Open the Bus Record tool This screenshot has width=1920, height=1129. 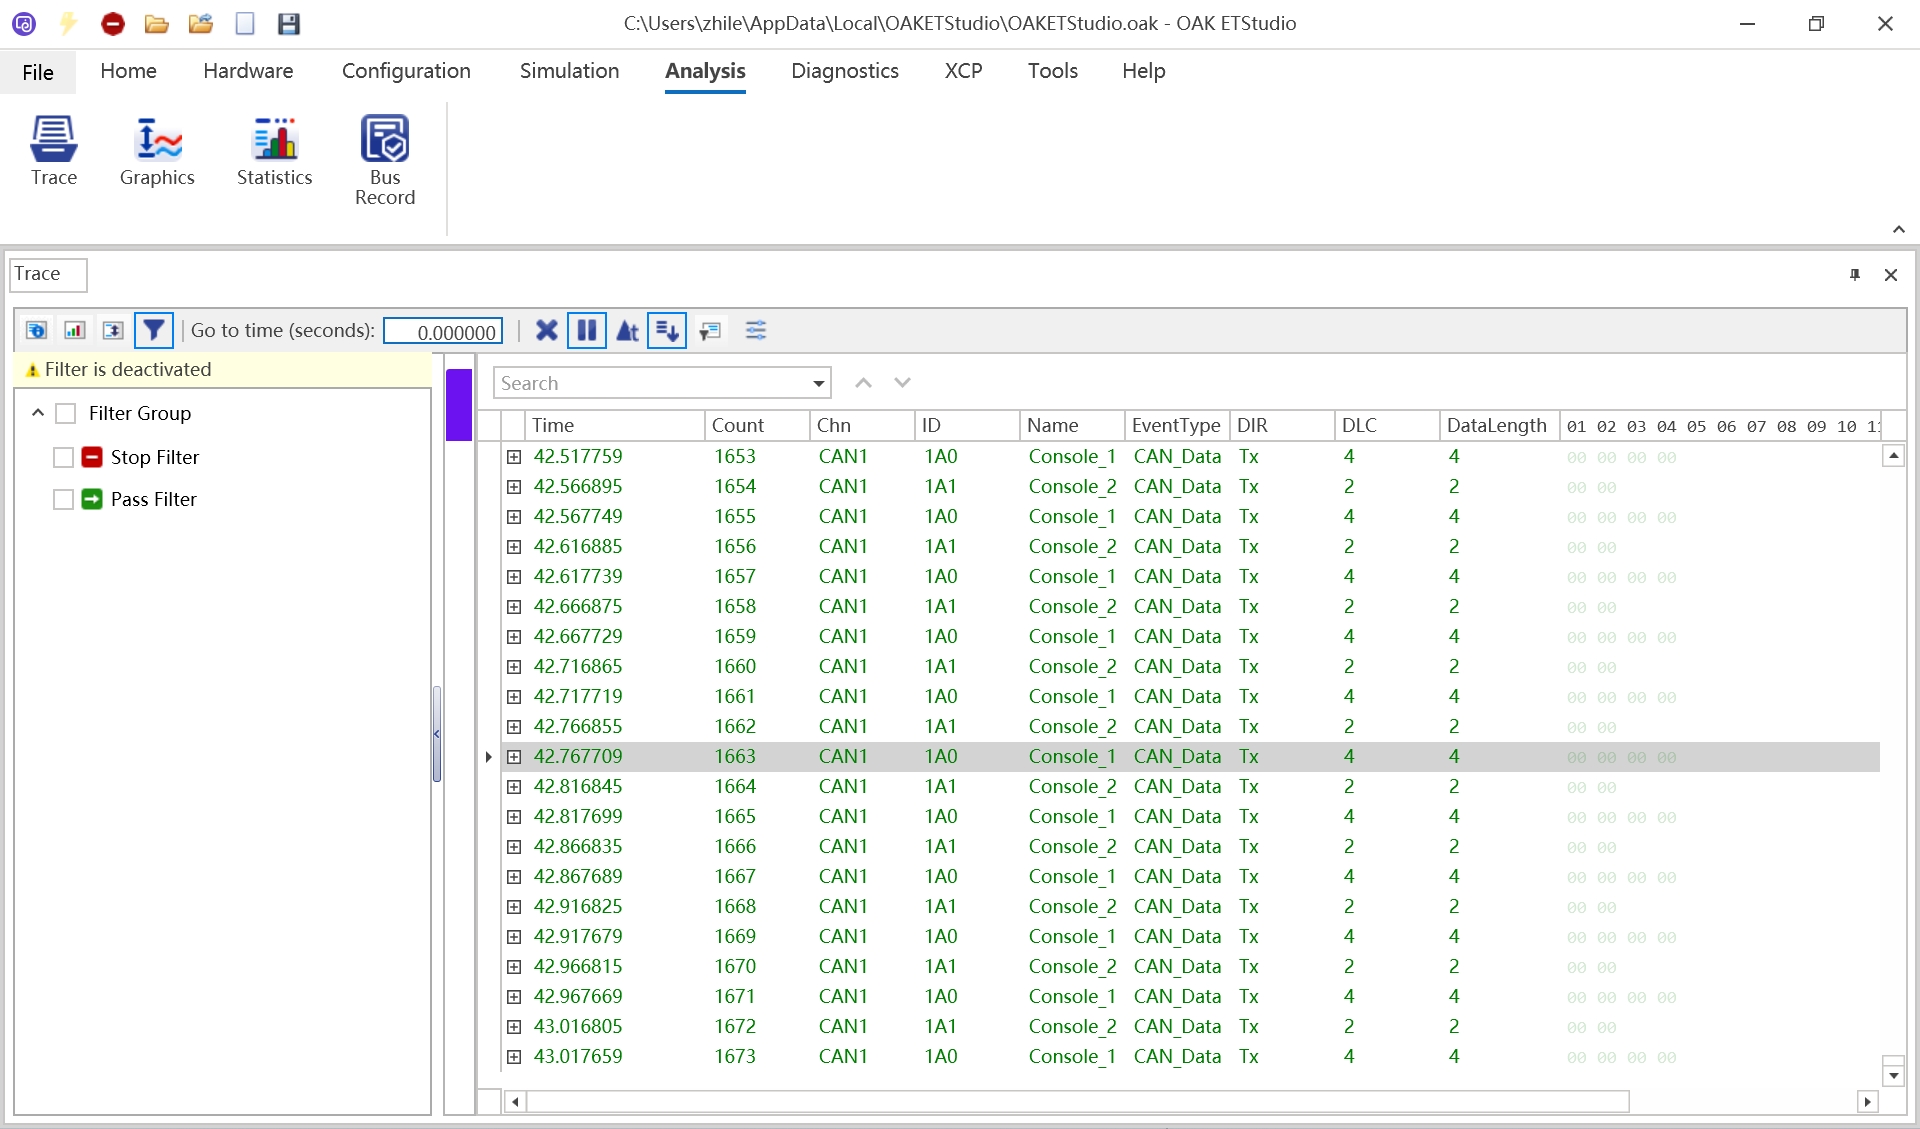pyautogui.click(x=385, y=160)
